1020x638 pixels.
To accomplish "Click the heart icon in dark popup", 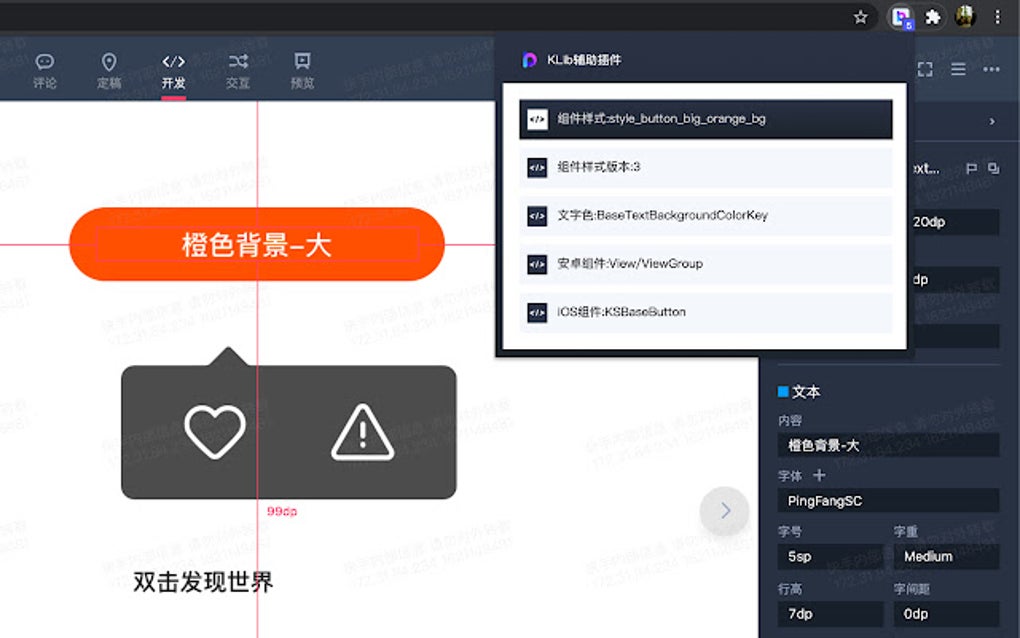I will pos(215,432).
